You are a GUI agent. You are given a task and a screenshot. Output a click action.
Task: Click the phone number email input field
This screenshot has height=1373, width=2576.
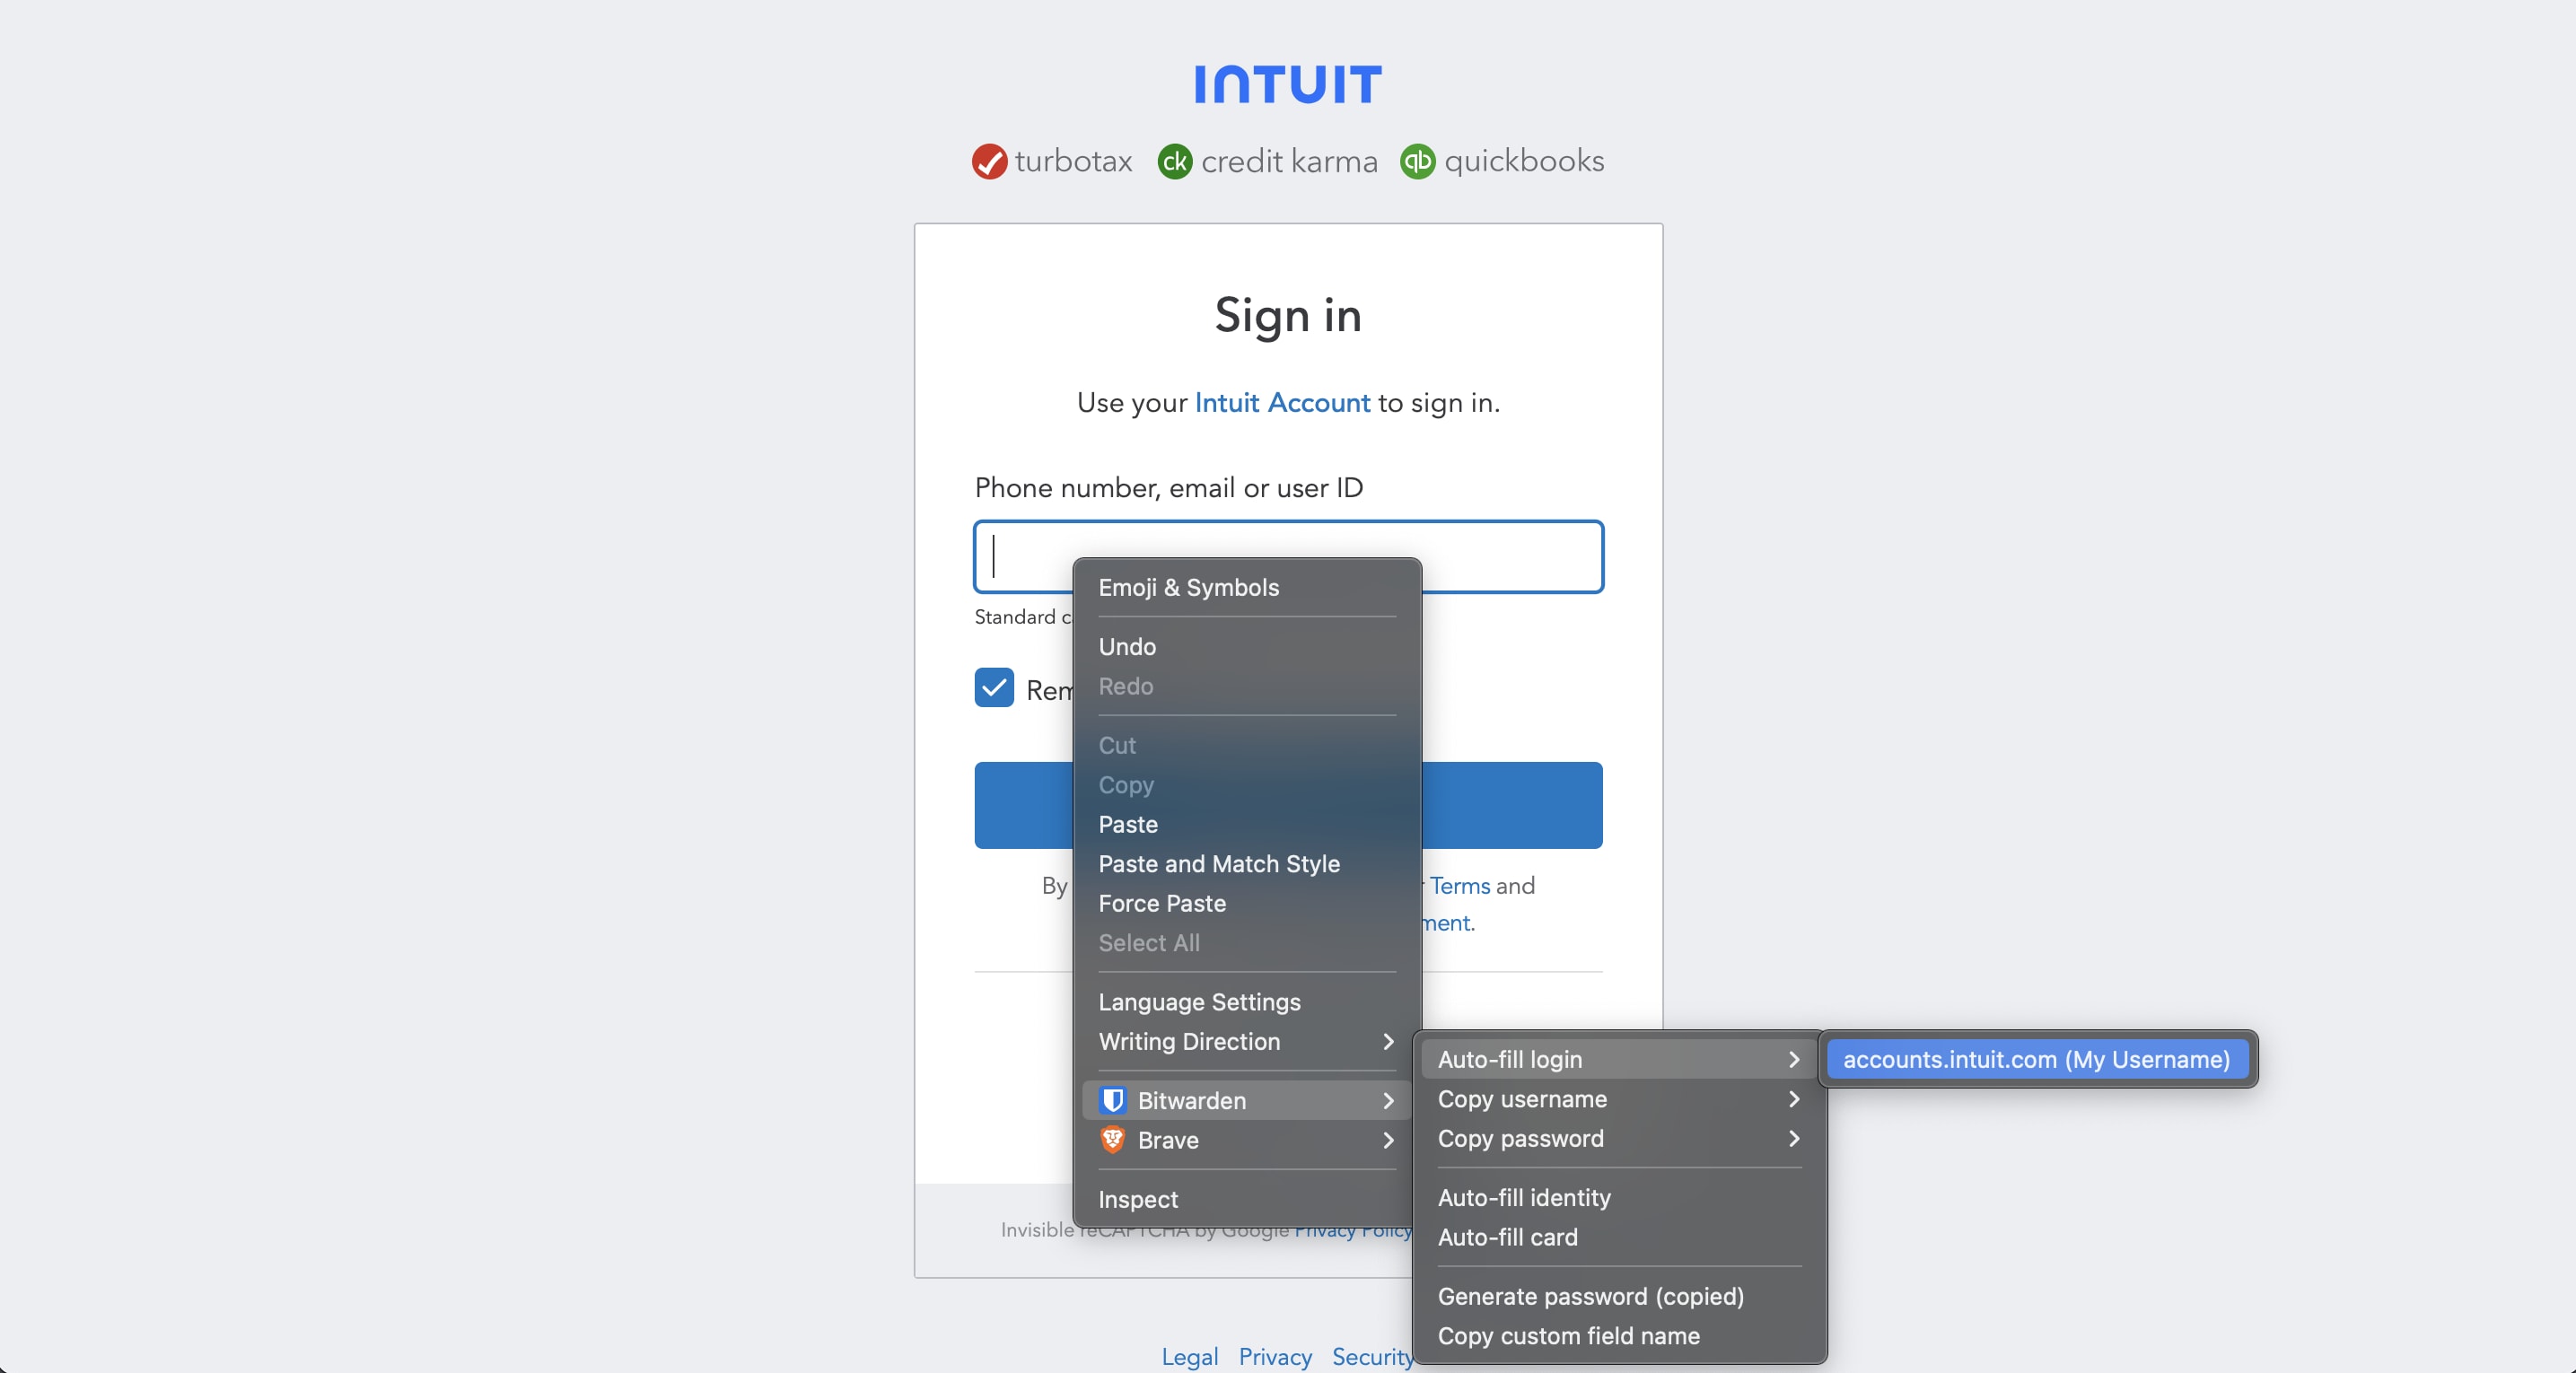[x=1288, y=555]
